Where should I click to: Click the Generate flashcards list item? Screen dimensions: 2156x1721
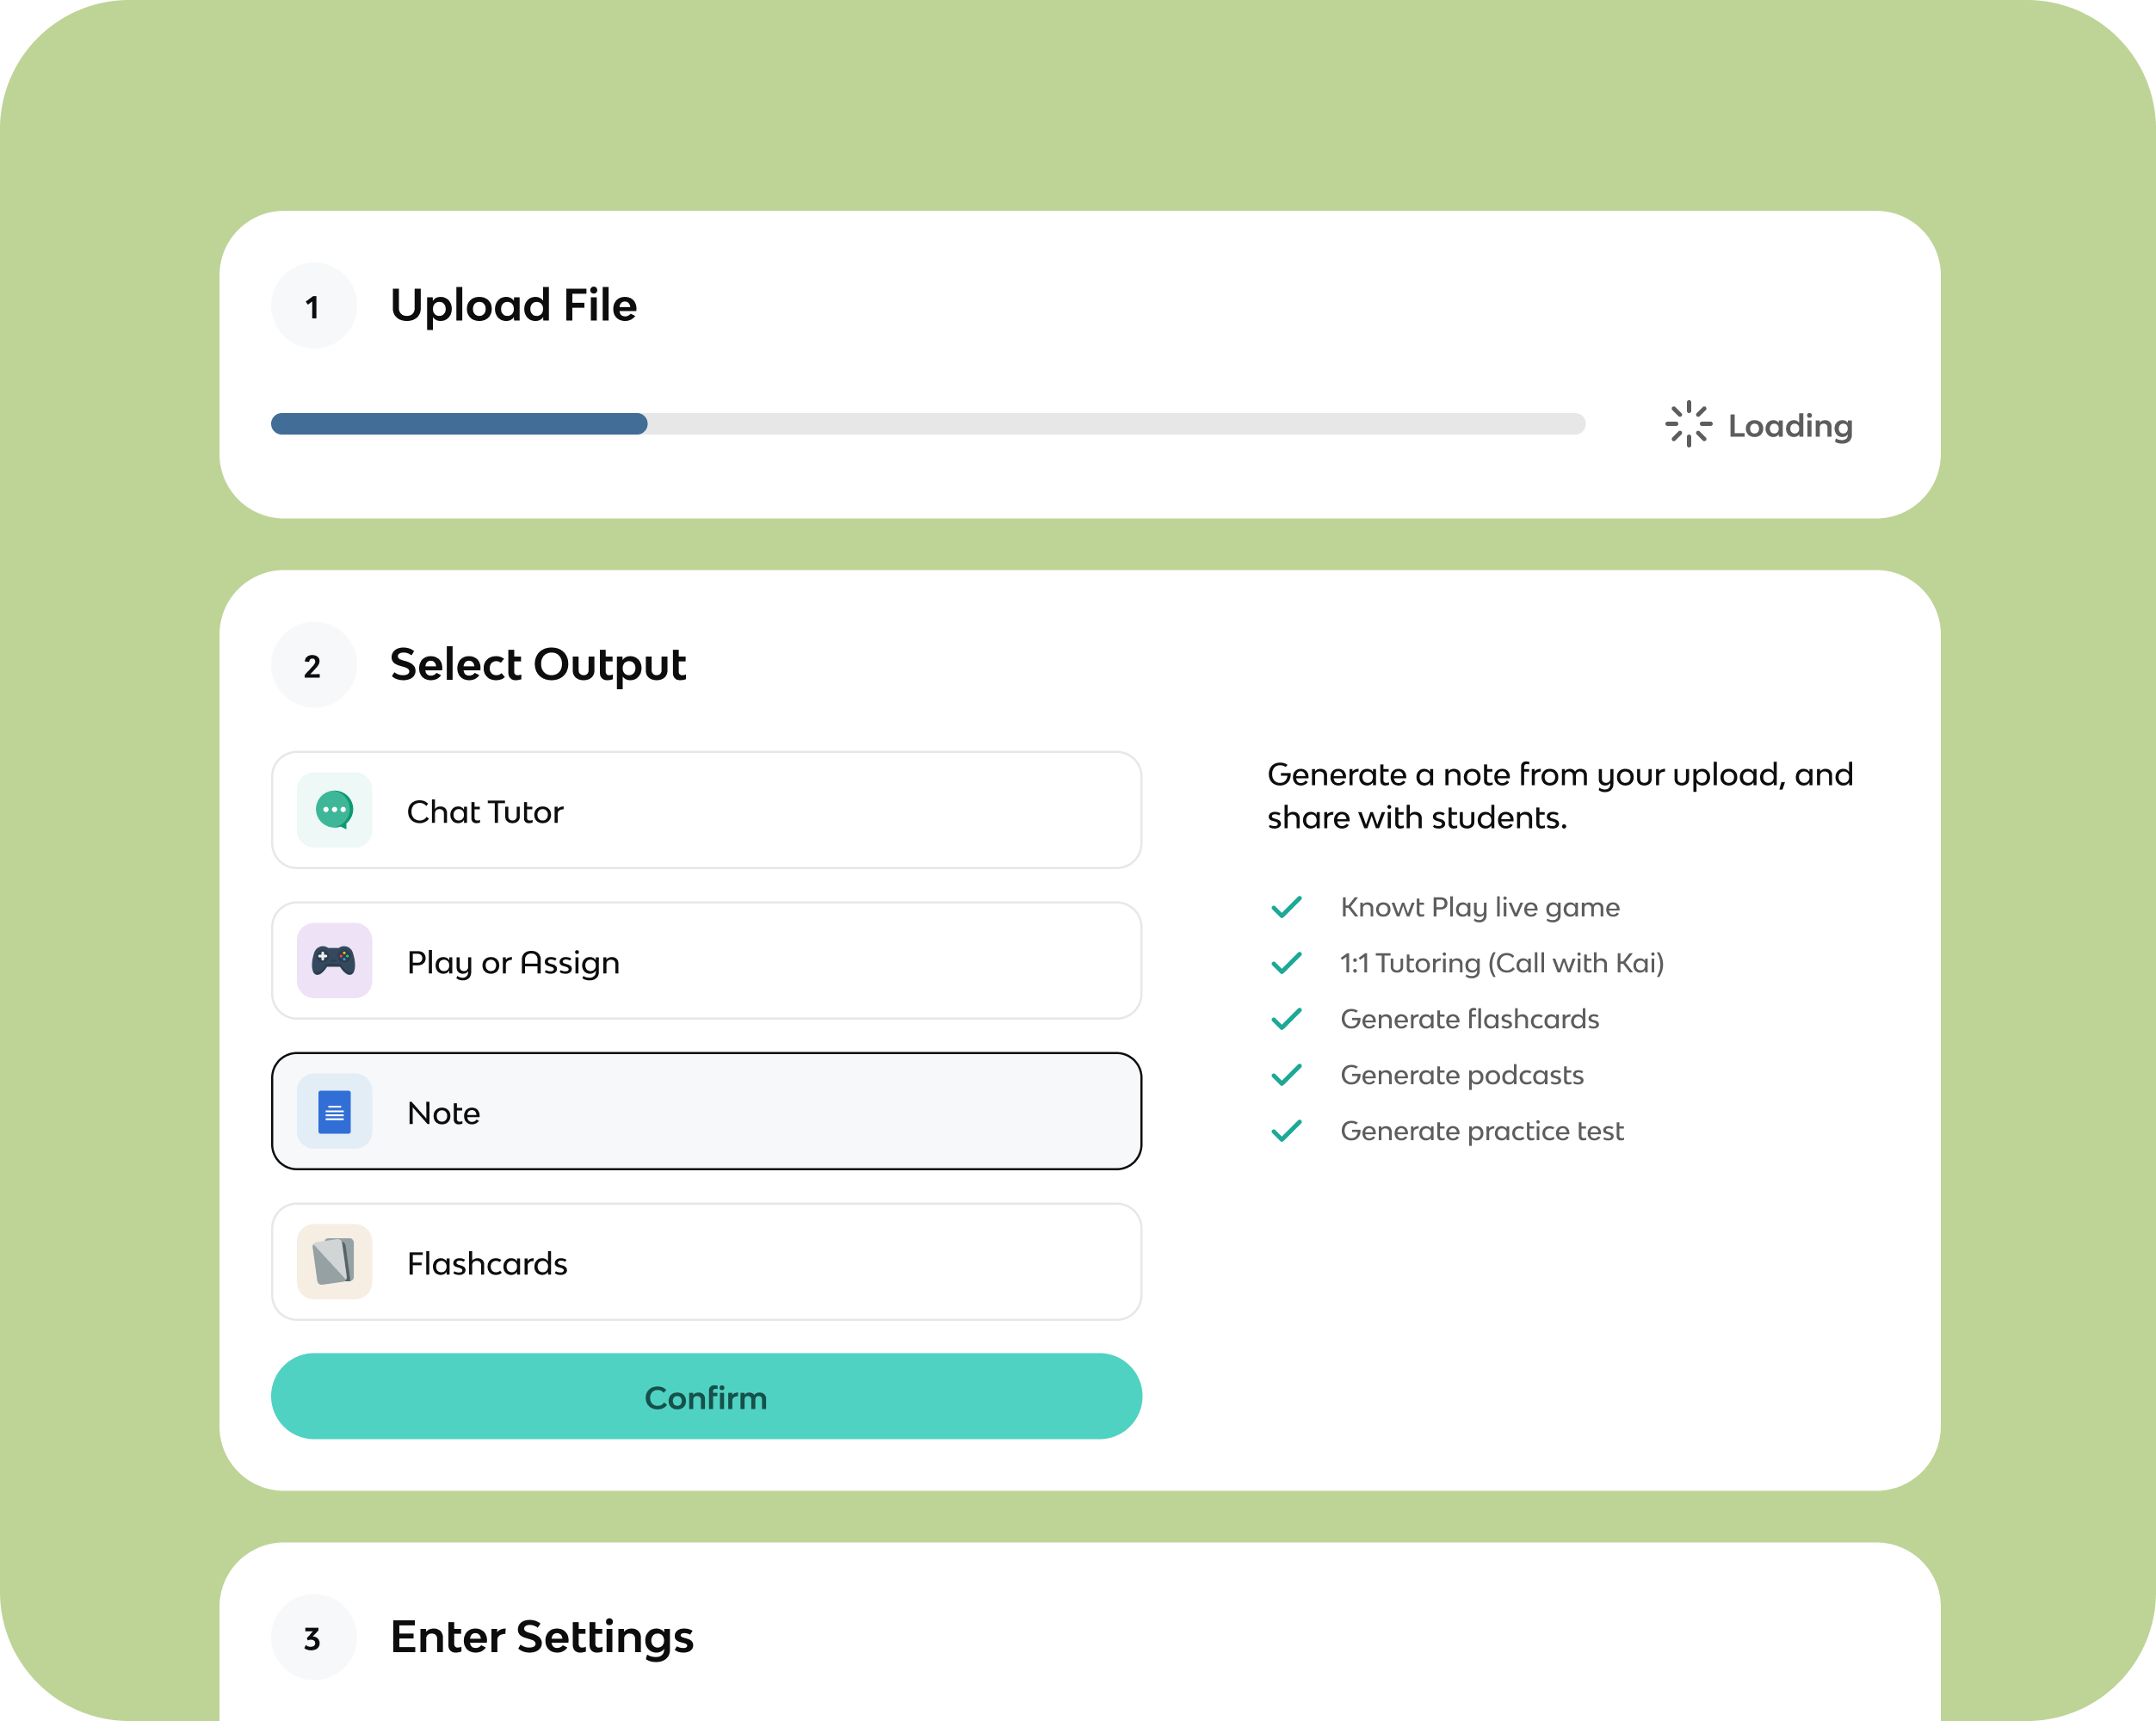click(x=1469, y=1019)
